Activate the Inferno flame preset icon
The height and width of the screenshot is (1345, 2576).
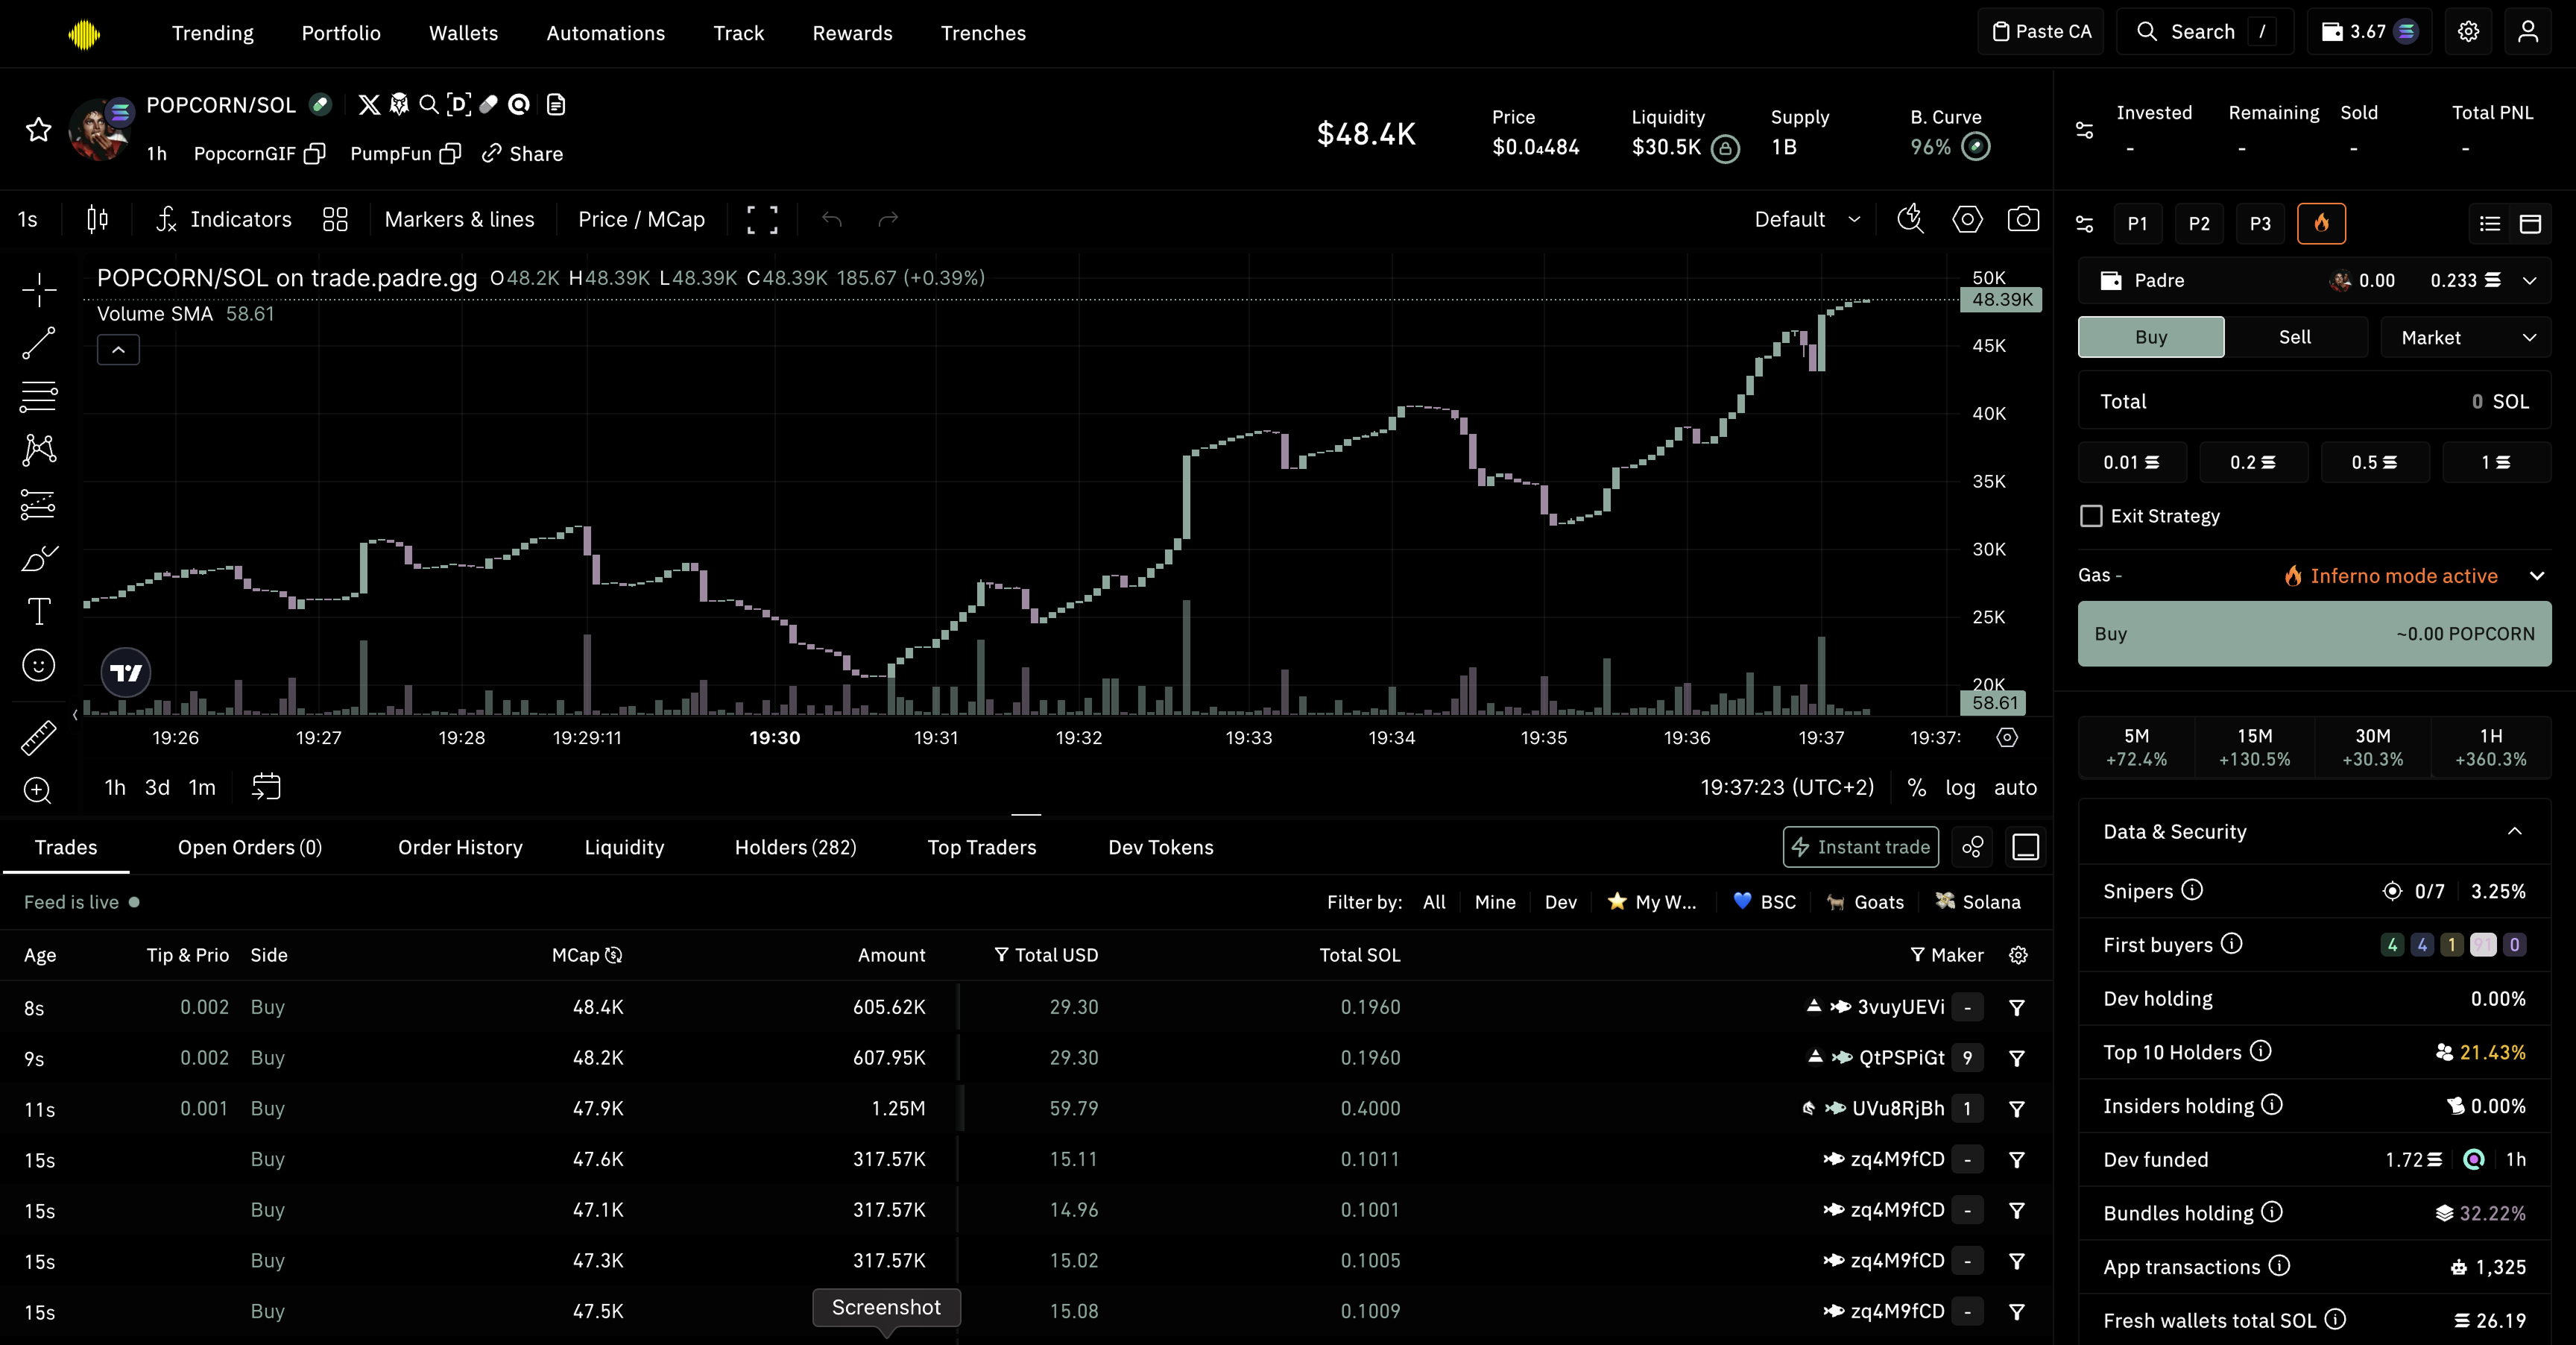pos(2321,223)
